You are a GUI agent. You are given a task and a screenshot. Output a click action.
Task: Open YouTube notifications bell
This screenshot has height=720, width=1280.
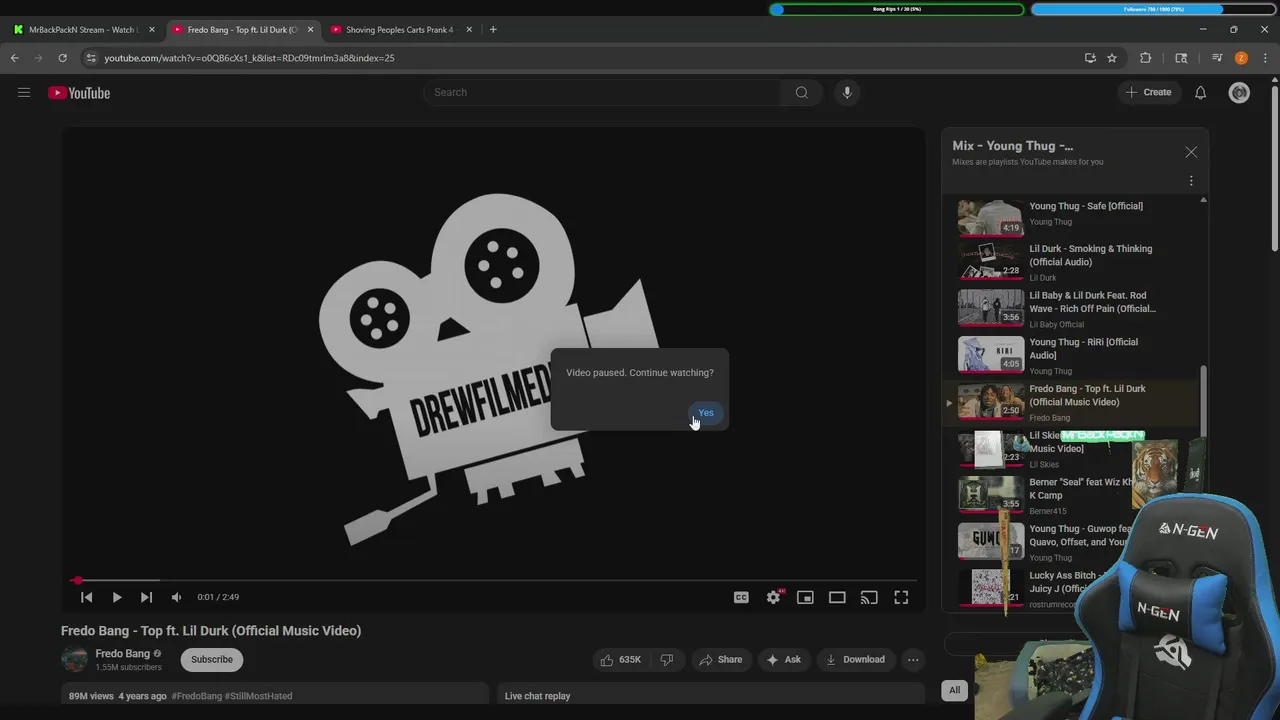[x=1200, y=92]
